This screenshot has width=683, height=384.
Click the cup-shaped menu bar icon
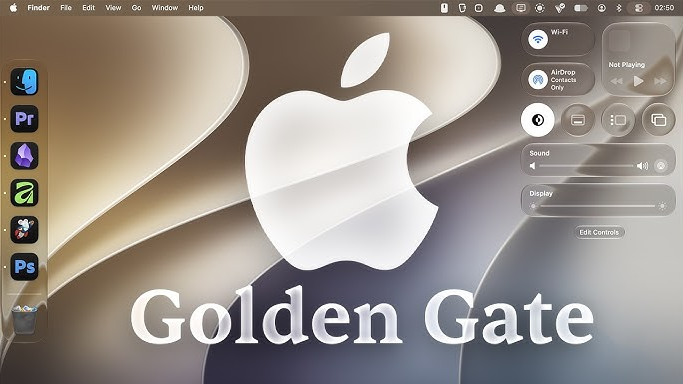tap(462, 8)
